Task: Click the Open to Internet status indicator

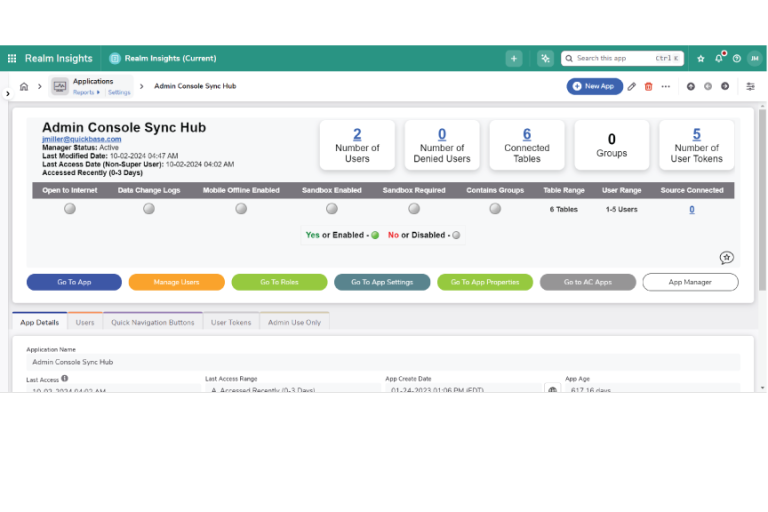Action: click(69, 209)
